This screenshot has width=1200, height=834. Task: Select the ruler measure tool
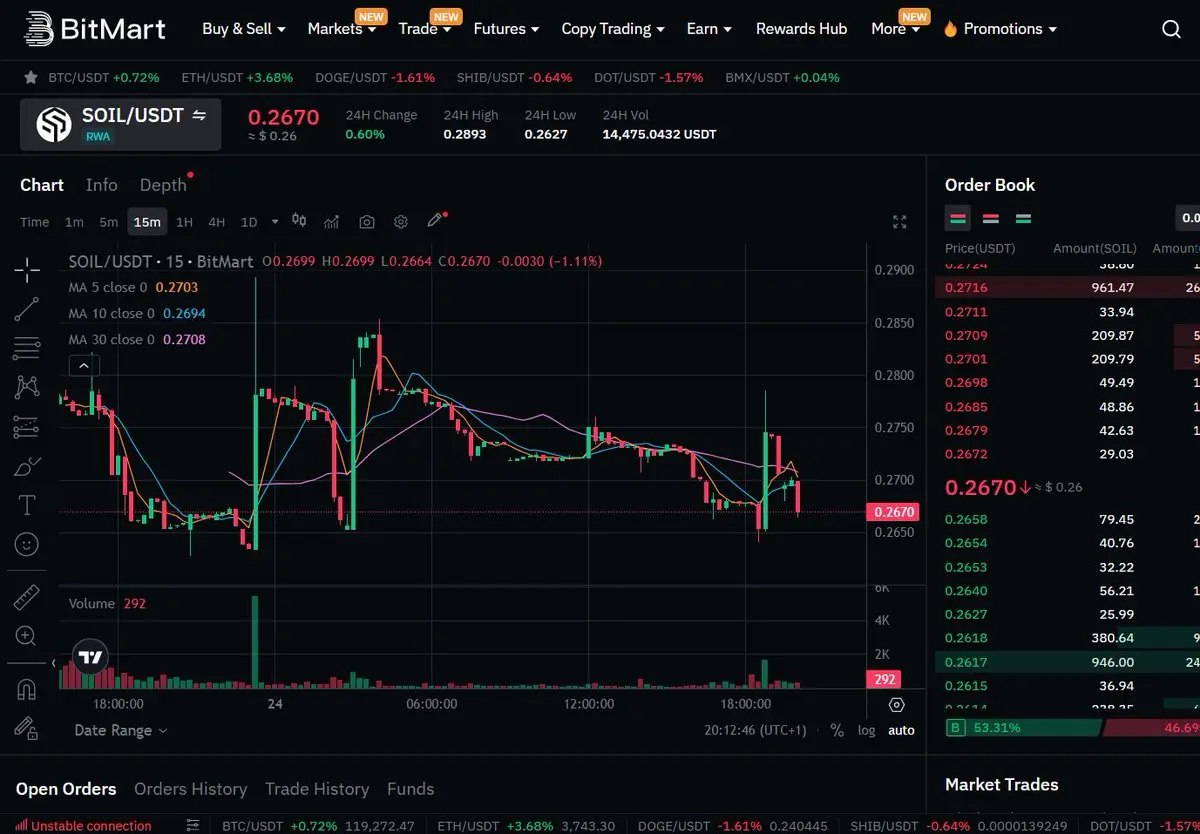click(x=27, y=597)
